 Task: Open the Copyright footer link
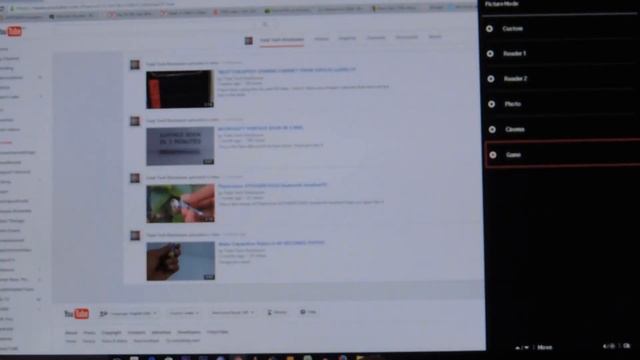coord(111,333)
